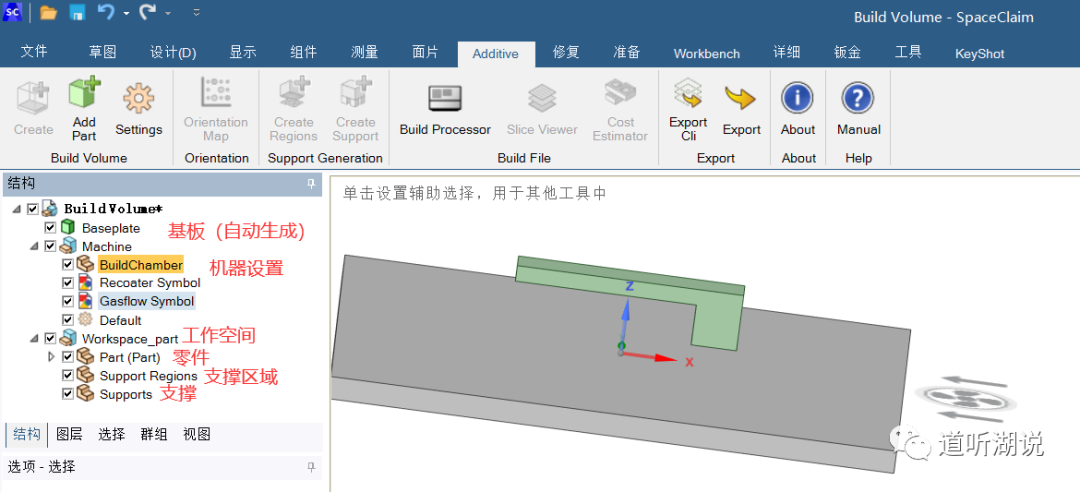Select the Support Regions tree item
Viewport: 1080px width, 492px height.
[x=148, y=376]
